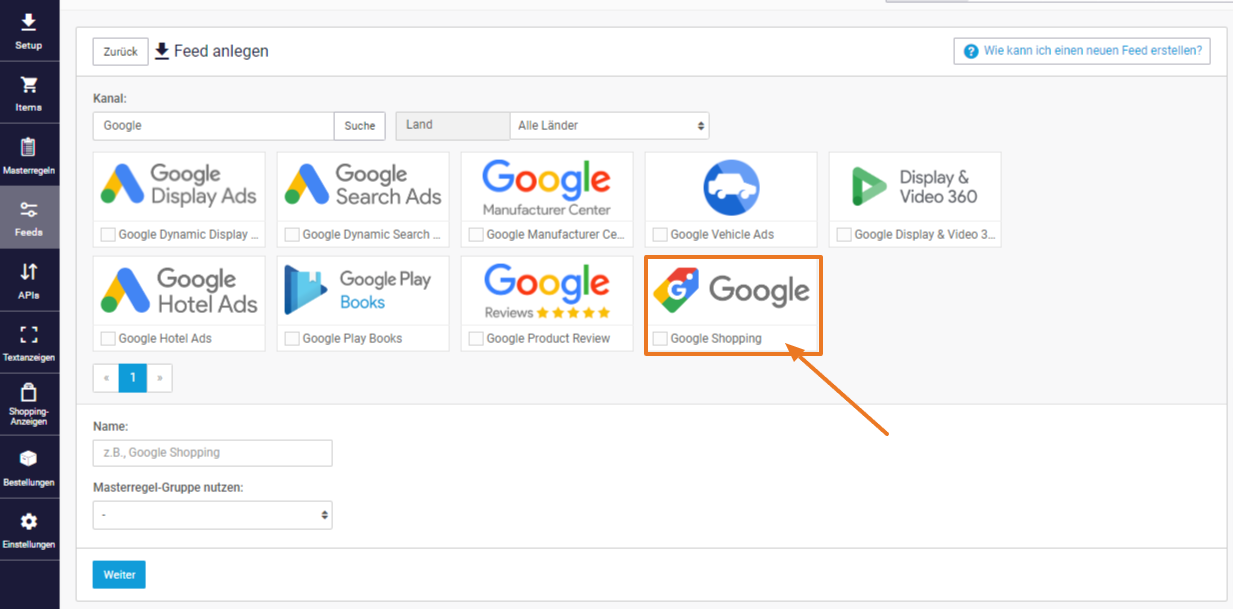The height and width of the screenshot is (609, 1233).
Task: Tick the Google Vehicle Ads checkbox
Action: [660, 235]
